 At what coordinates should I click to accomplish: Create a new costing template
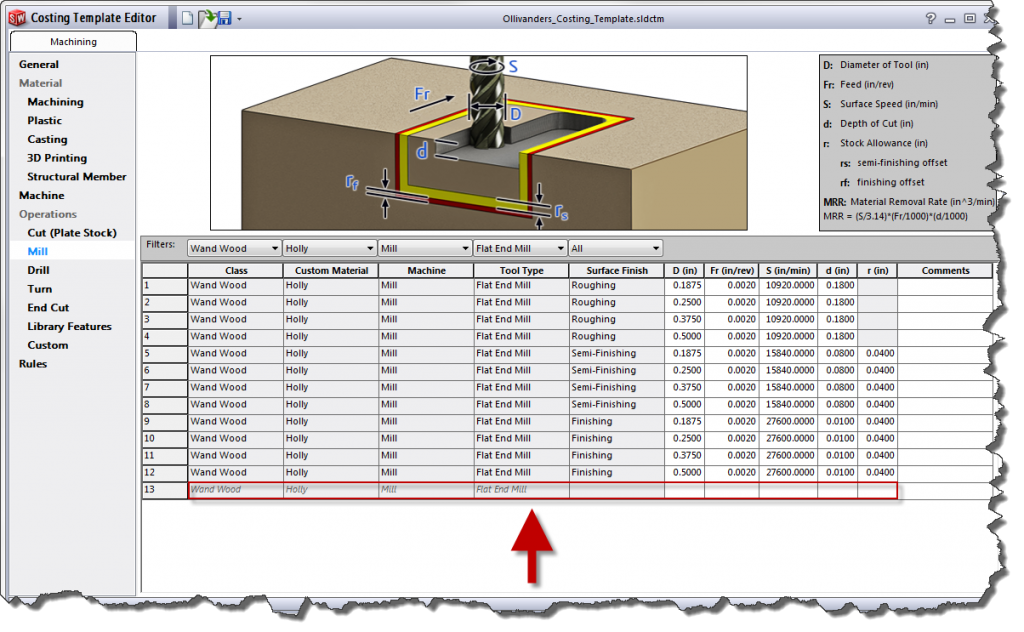[x=187, y=17]
